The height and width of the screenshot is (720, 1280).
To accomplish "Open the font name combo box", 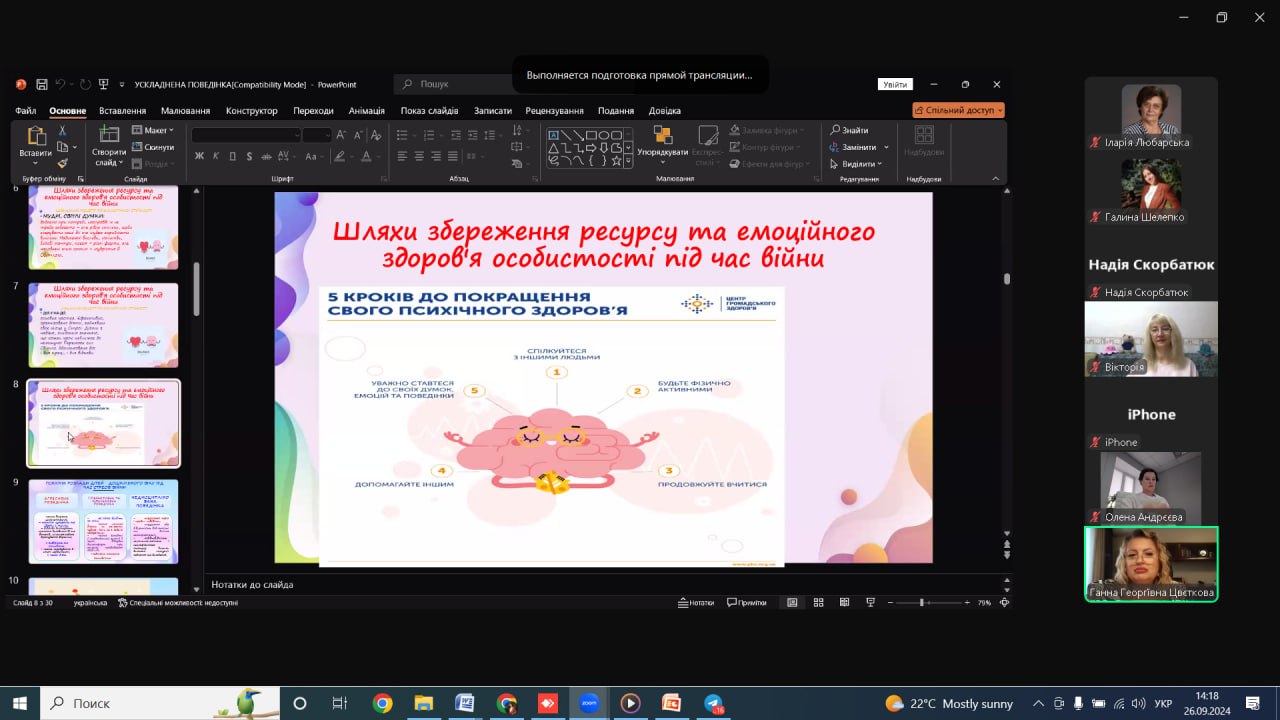I will [x=246, y=135].
